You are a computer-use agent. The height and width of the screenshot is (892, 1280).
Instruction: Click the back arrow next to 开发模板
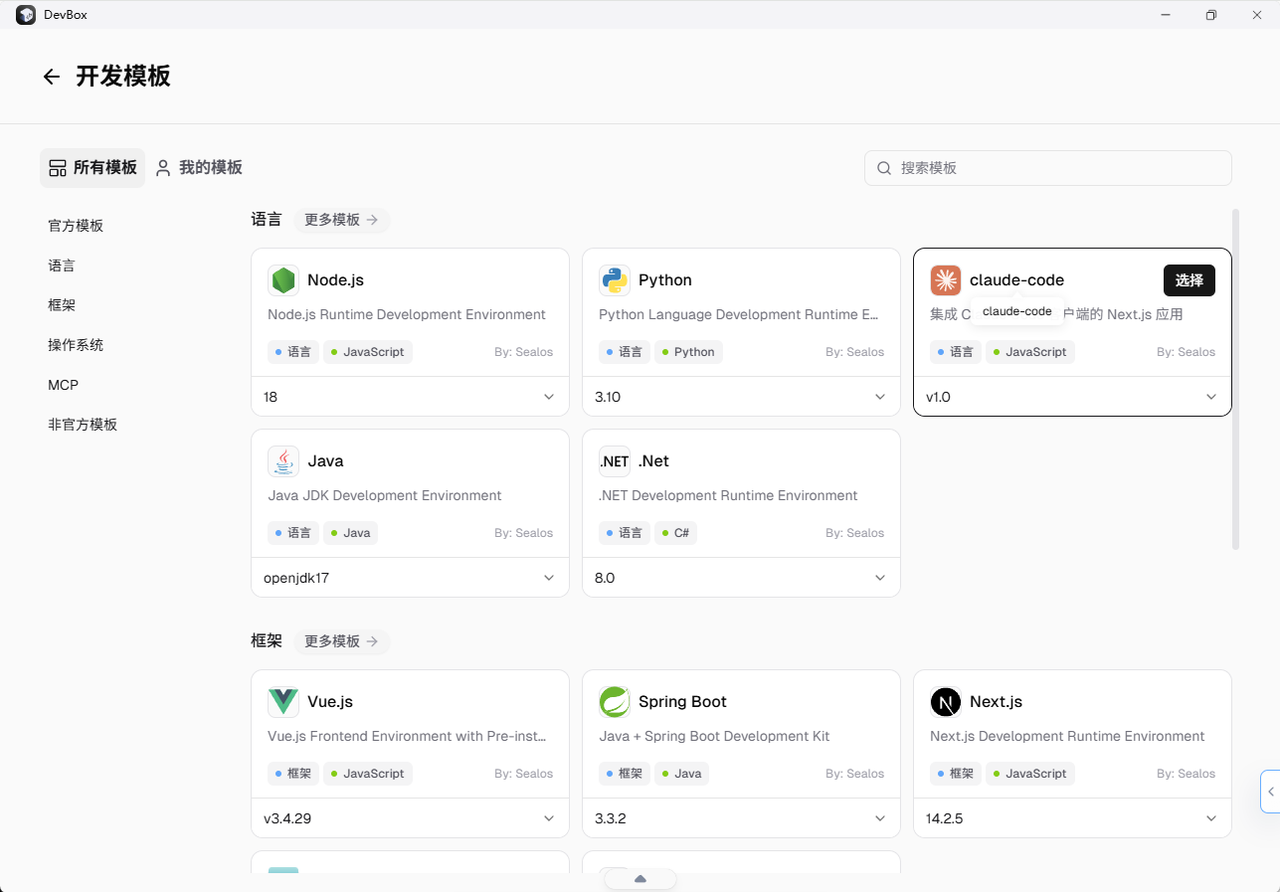[x=52, y=77]
